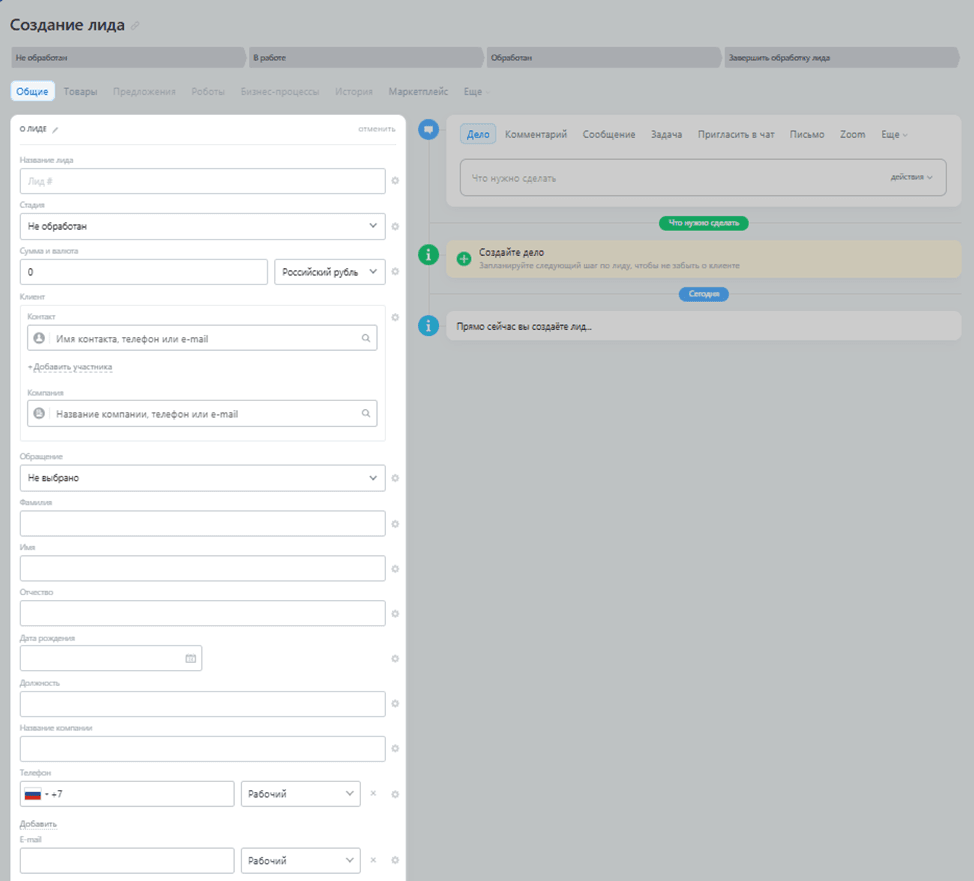Select the Сообщение timeline tab
Screen dimensions: 974x881
609,134
